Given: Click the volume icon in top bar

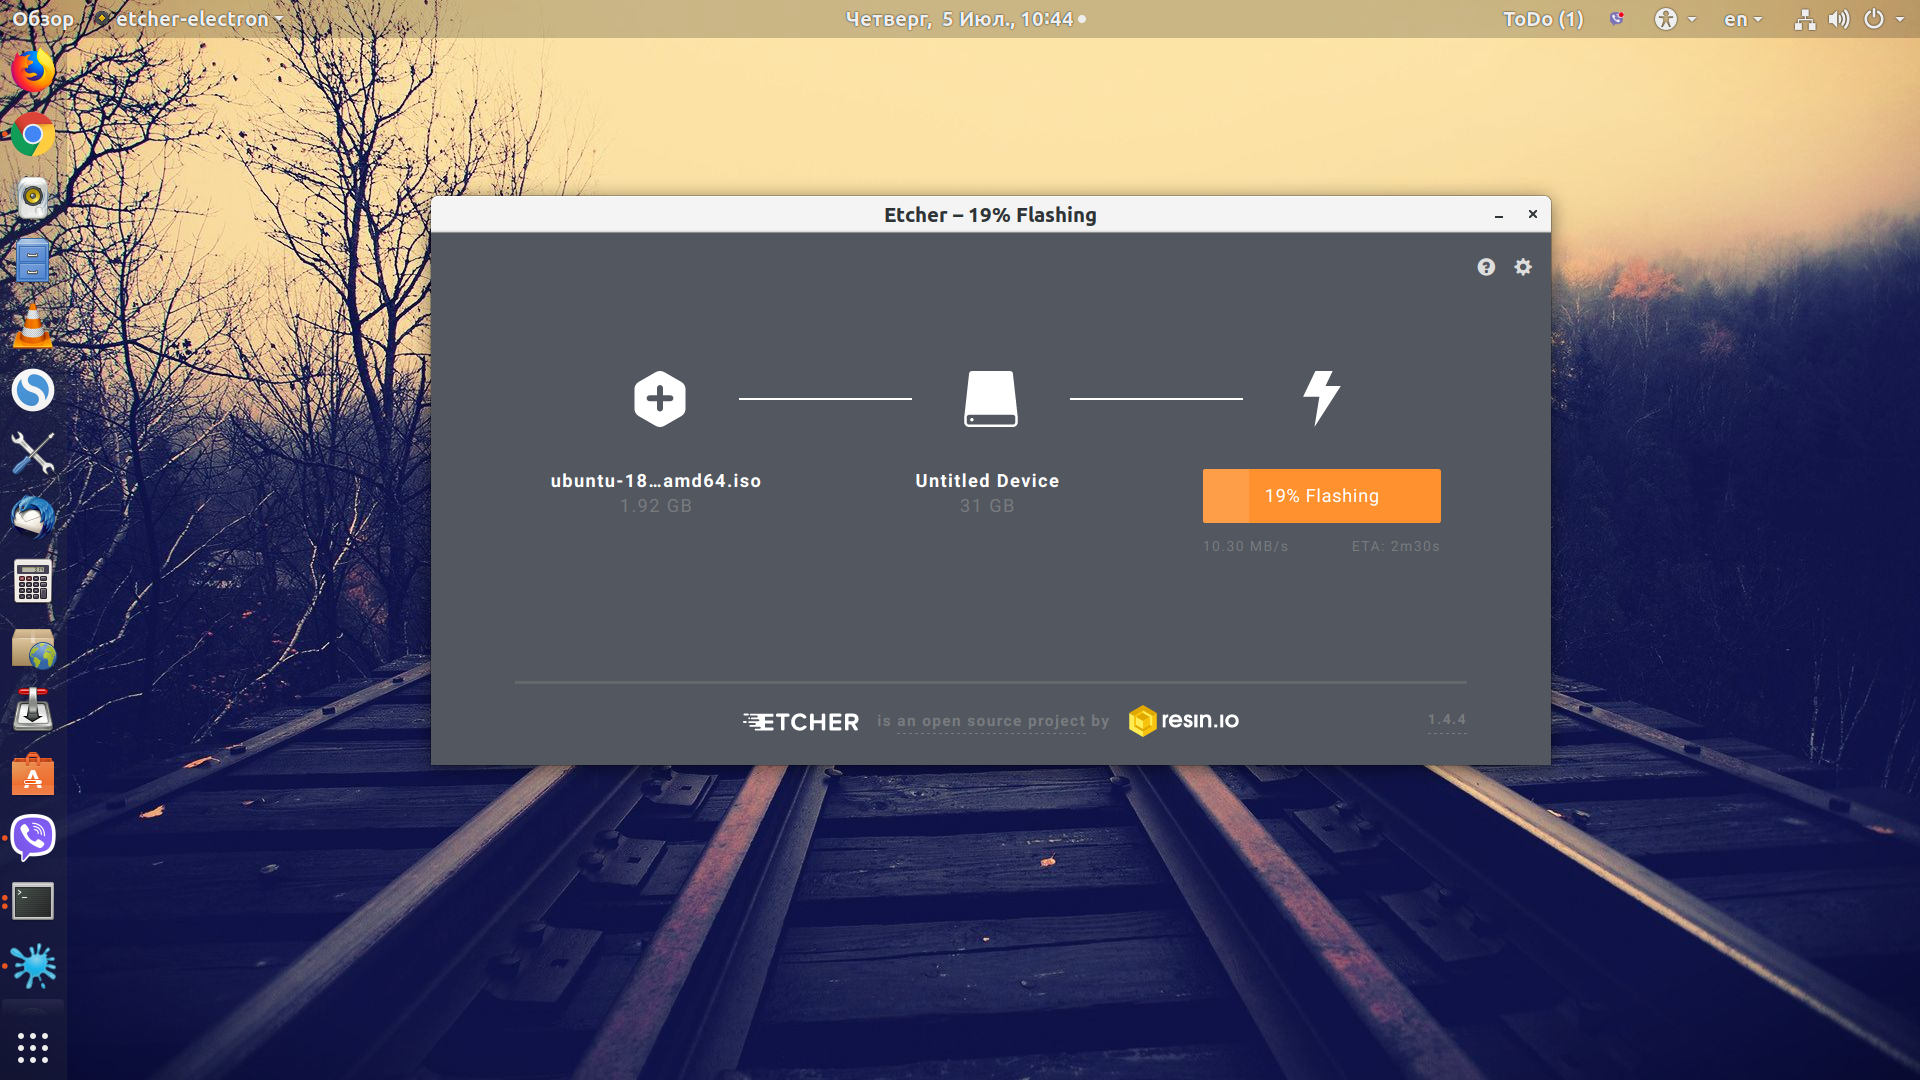Looking at the screenshot, I should coord(1839,19).
